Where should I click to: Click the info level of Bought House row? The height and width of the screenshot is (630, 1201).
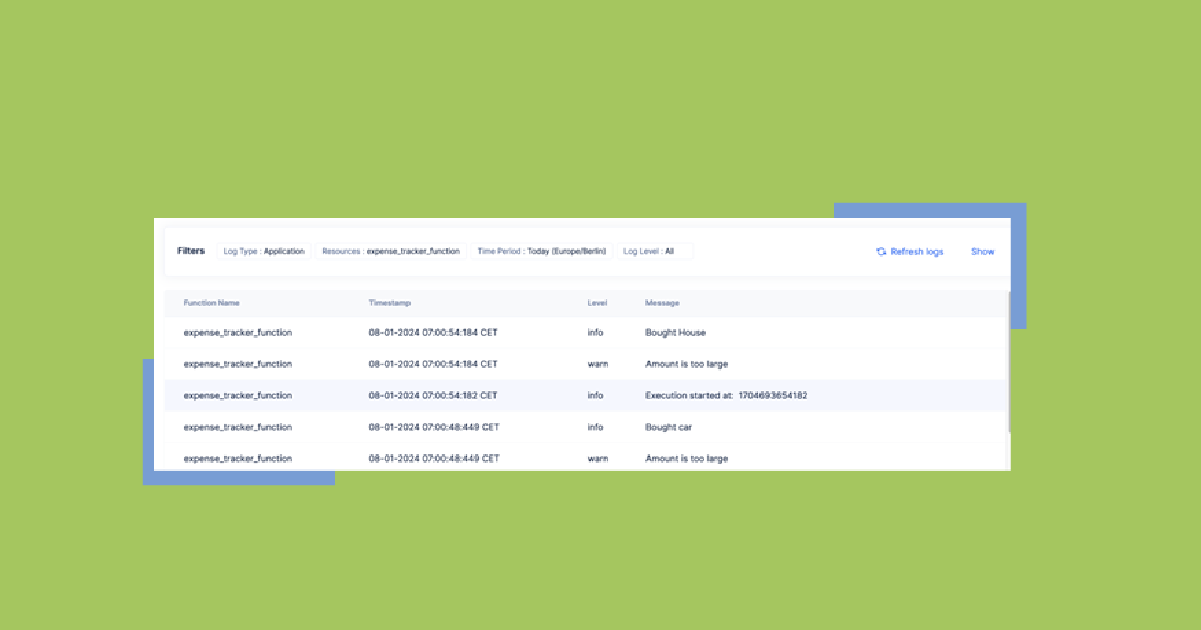click(x=595, y=332)
